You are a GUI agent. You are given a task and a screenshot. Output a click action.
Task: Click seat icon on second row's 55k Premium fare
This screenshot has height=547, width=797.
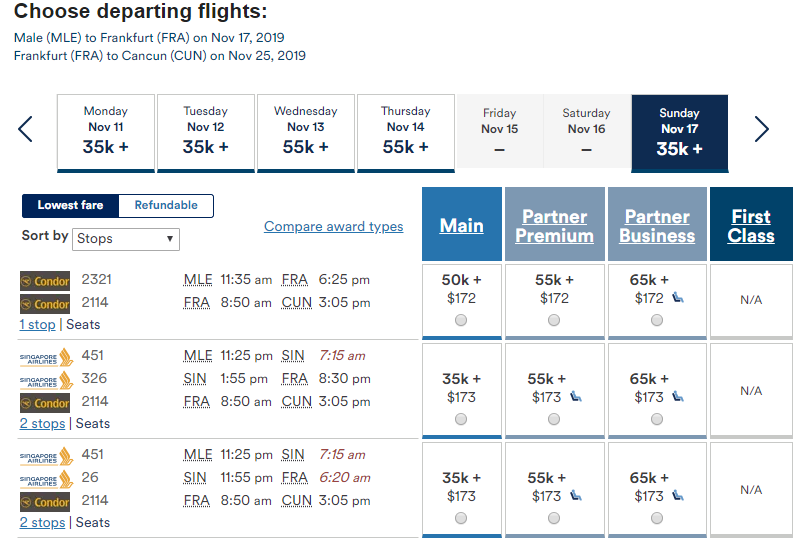[x=575, y=397]
